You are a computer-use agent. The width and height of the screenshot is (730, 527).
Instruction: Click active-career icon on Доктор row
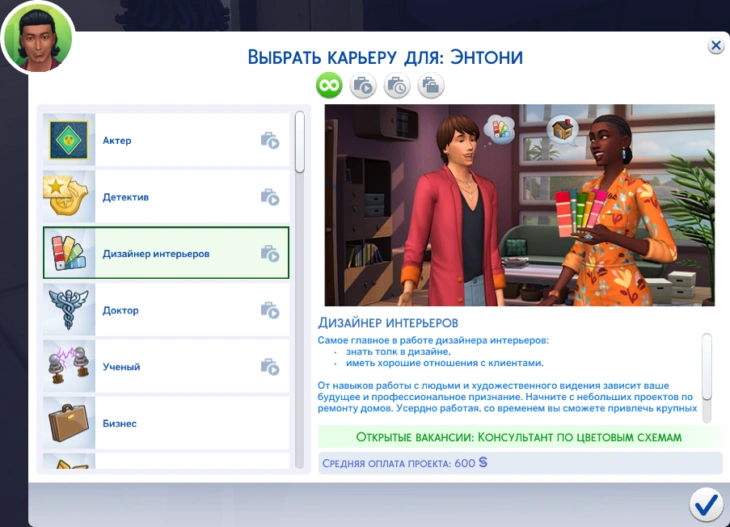coord(270,310)
